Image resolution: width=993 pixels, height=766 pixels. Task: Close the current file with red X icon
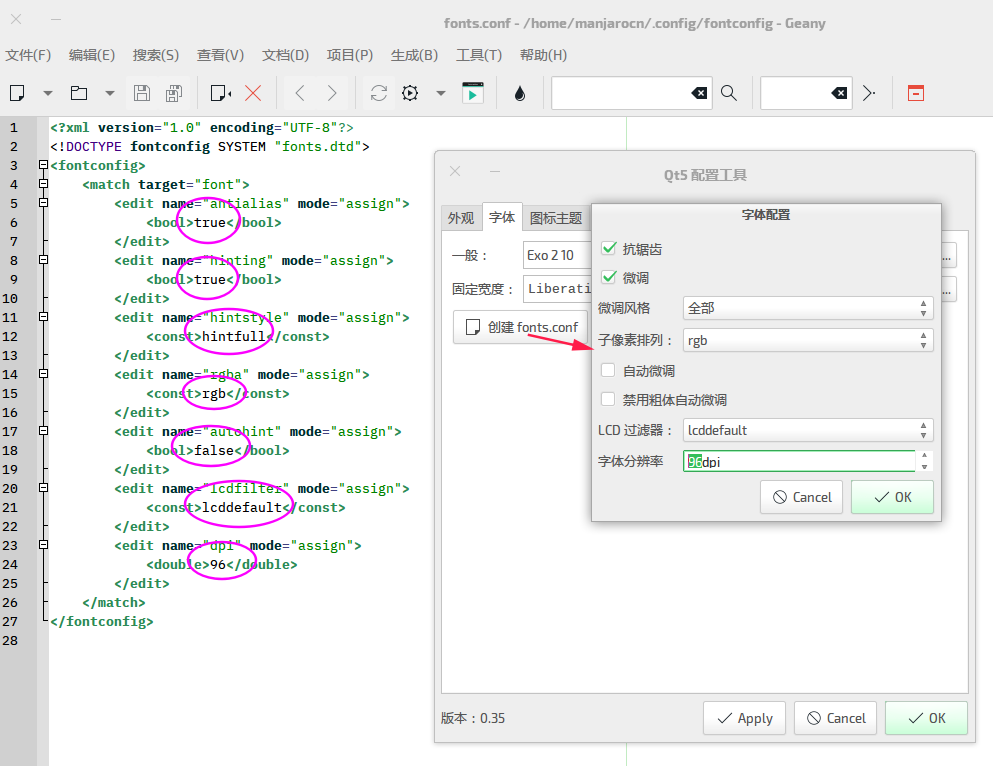tap(253, 93)
